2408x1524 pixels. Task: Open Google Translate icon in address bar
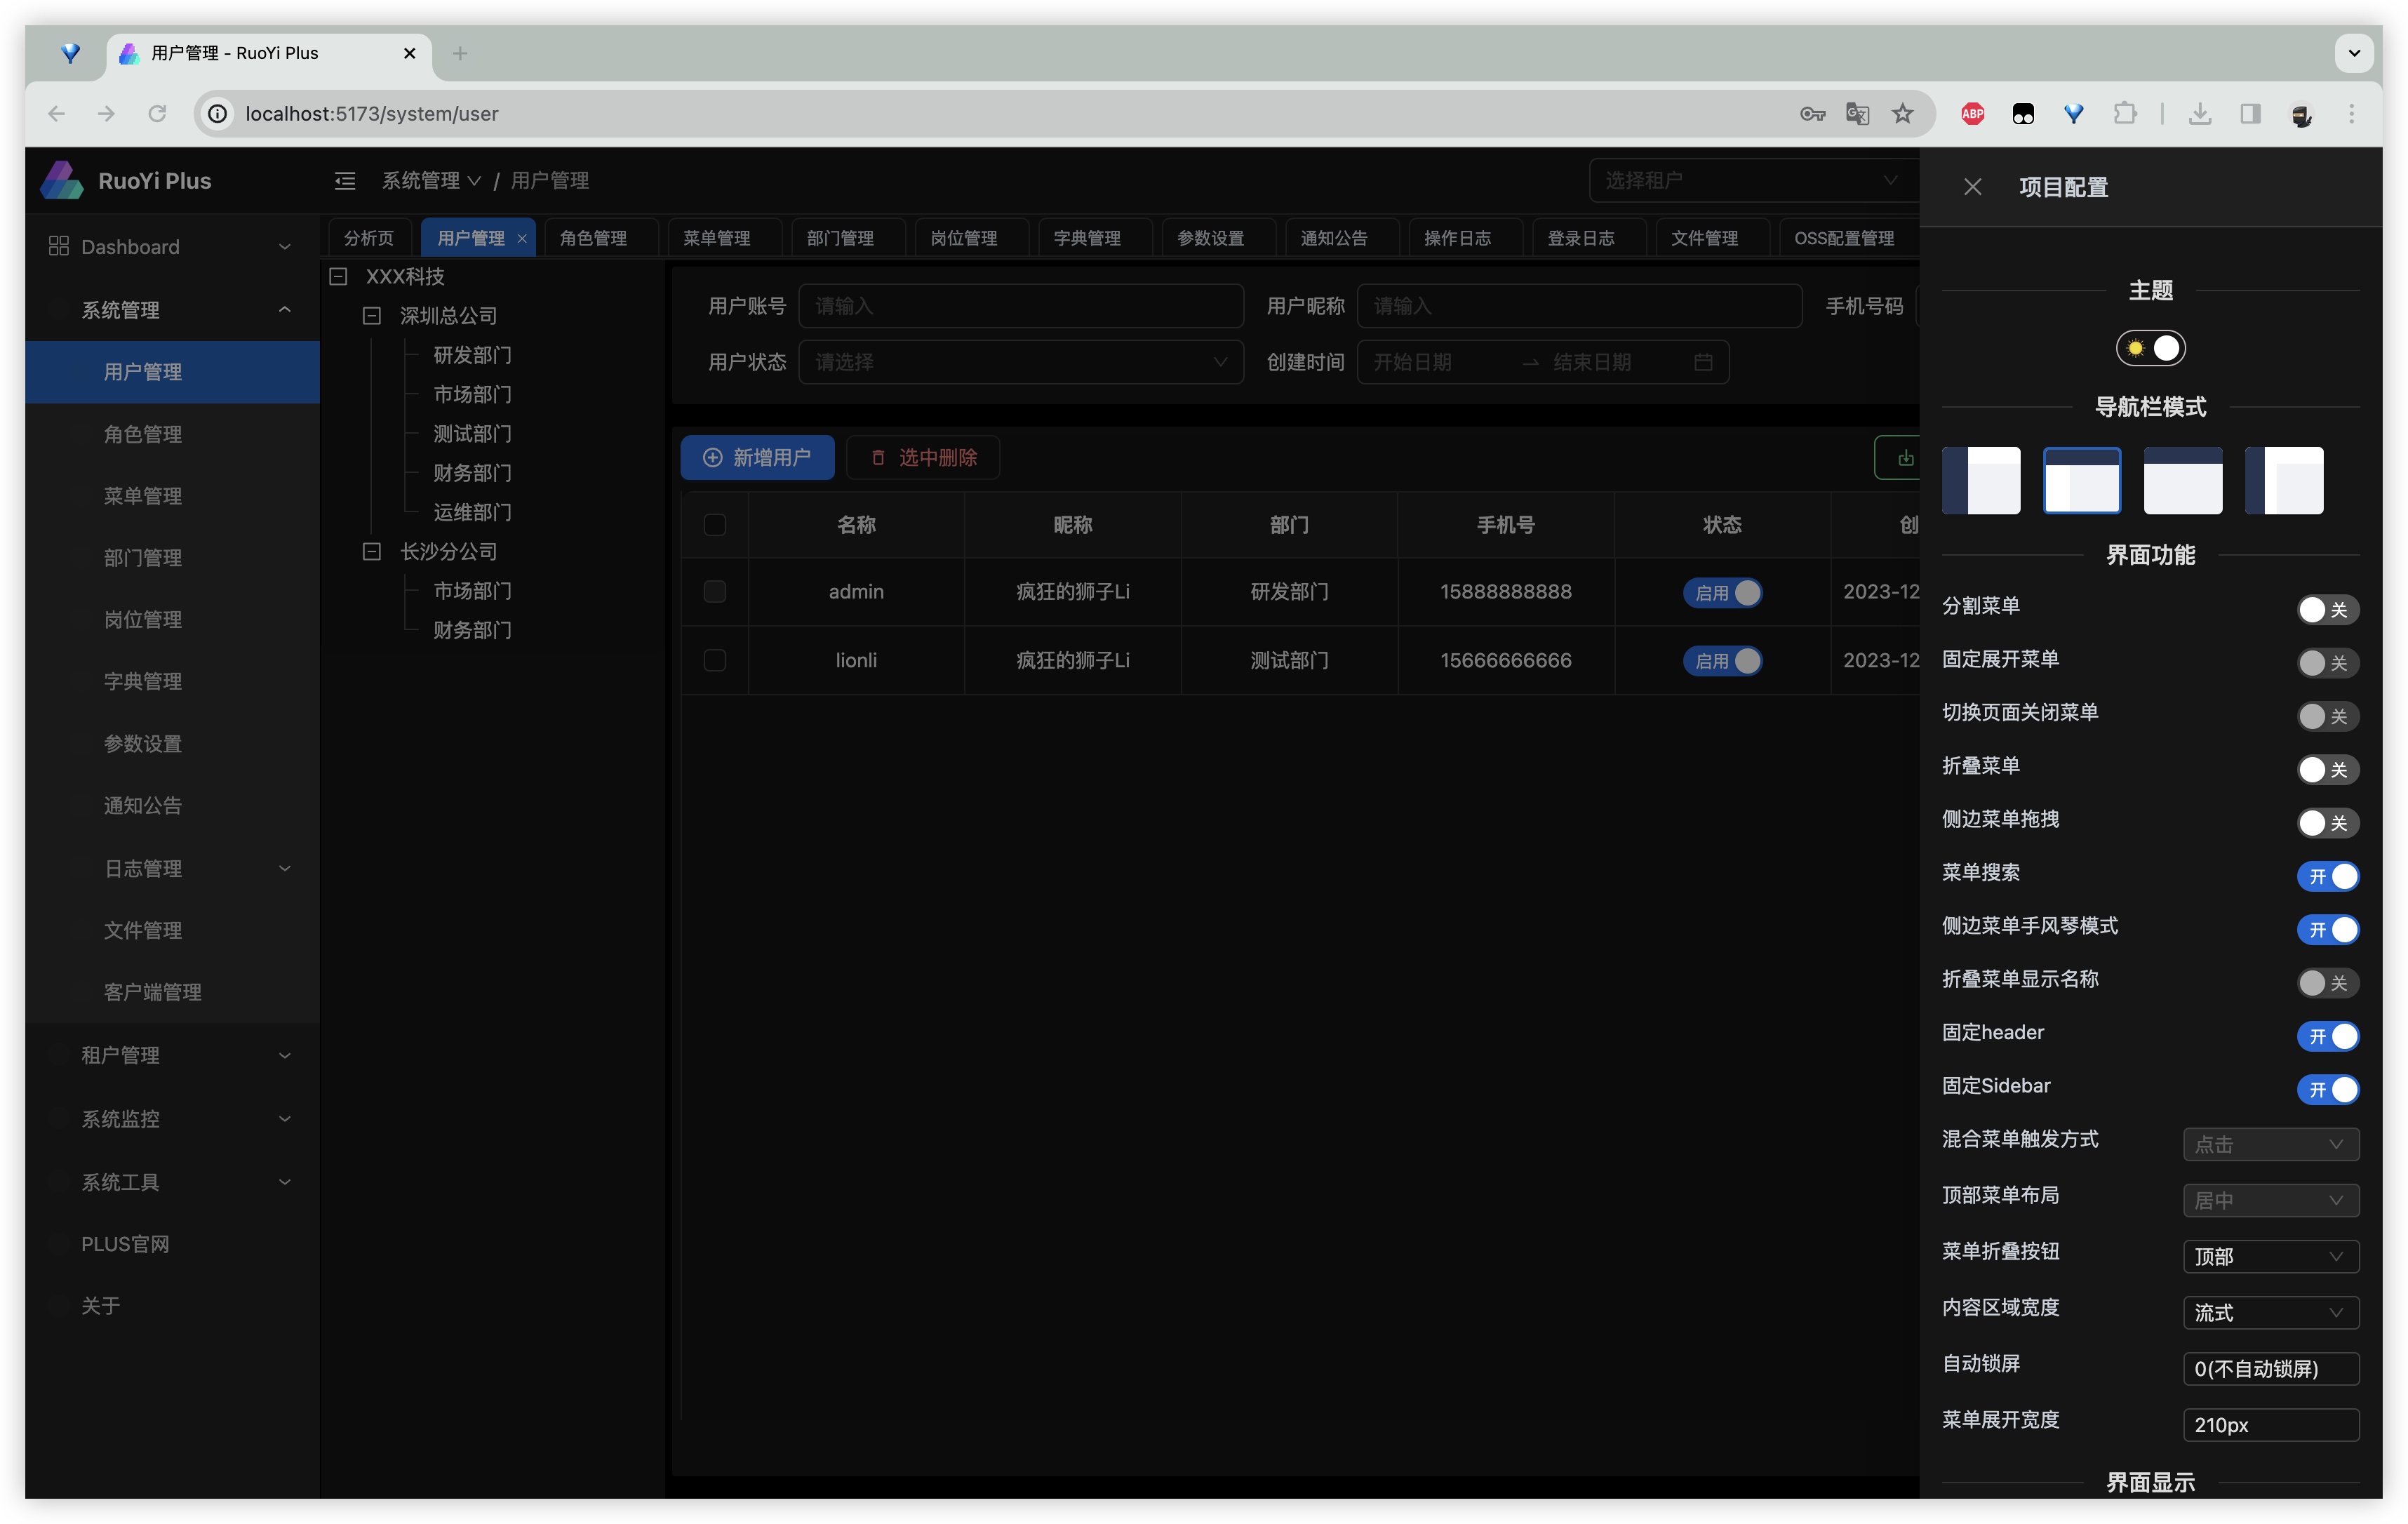click(x=1857, y=114)
